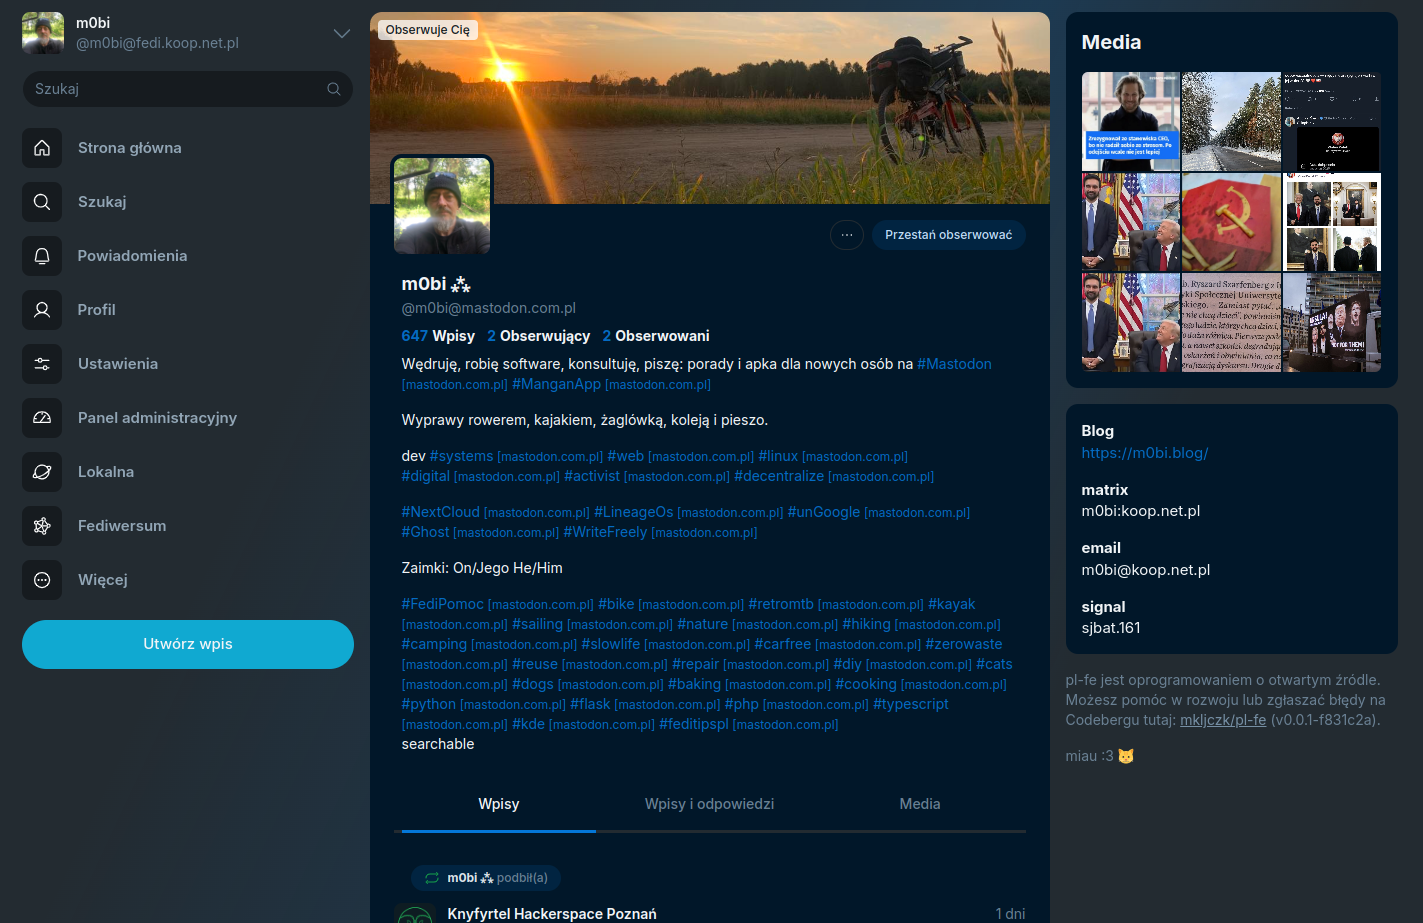Unfollow with the Przestań obserwować button
The width and height of the screenshot is (1423, 923).
[948, 235]
